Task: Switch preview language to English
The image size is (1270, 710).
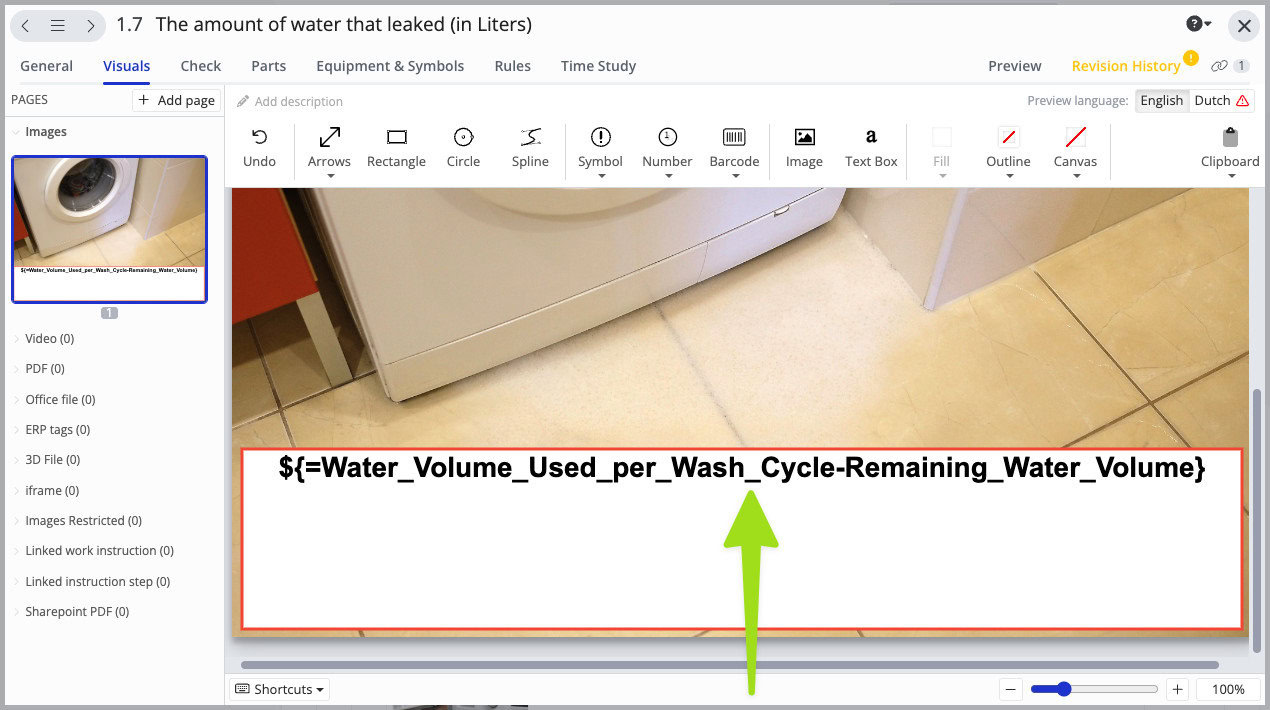Action: [x=1161, y=100]
